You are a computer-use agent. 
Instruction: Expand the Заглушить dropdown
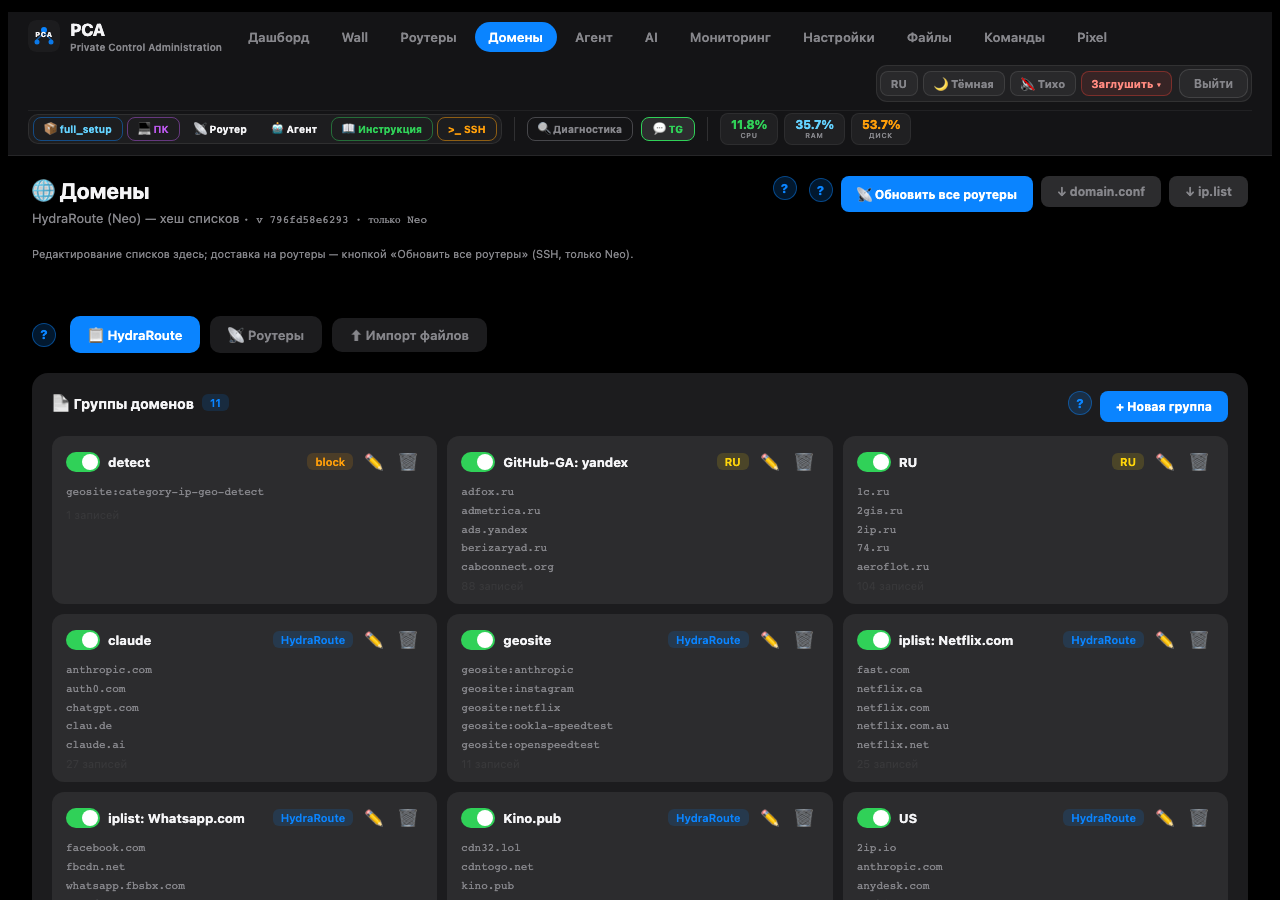tap(1126, 84)
